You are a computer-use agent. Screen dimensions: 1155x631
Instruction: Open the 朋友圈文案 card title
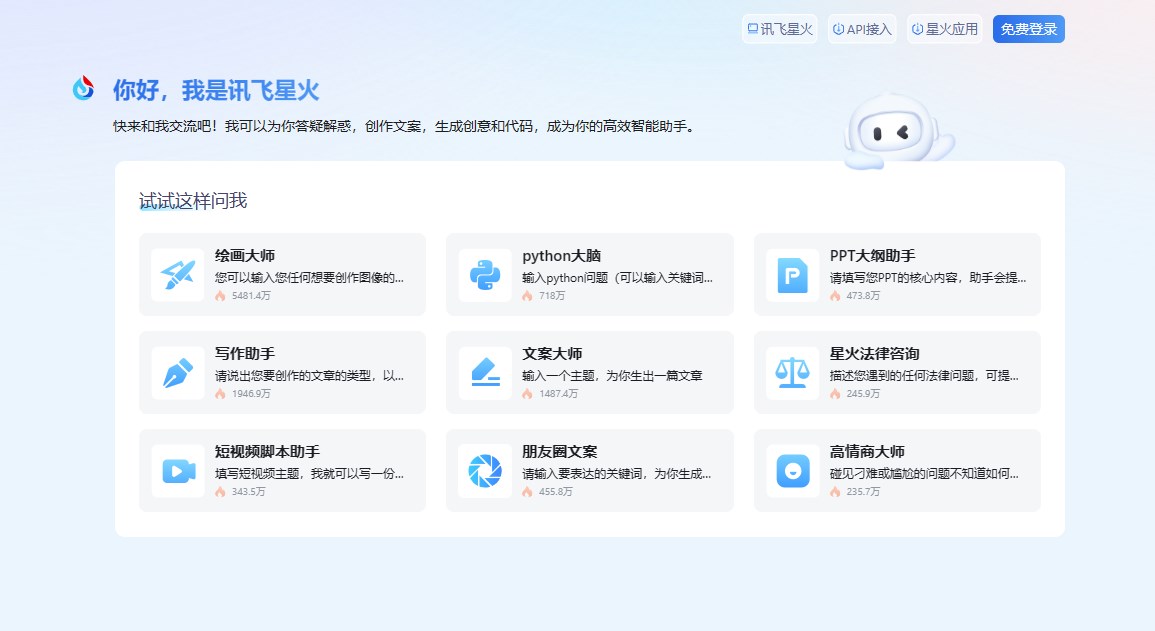click(560, 451)
